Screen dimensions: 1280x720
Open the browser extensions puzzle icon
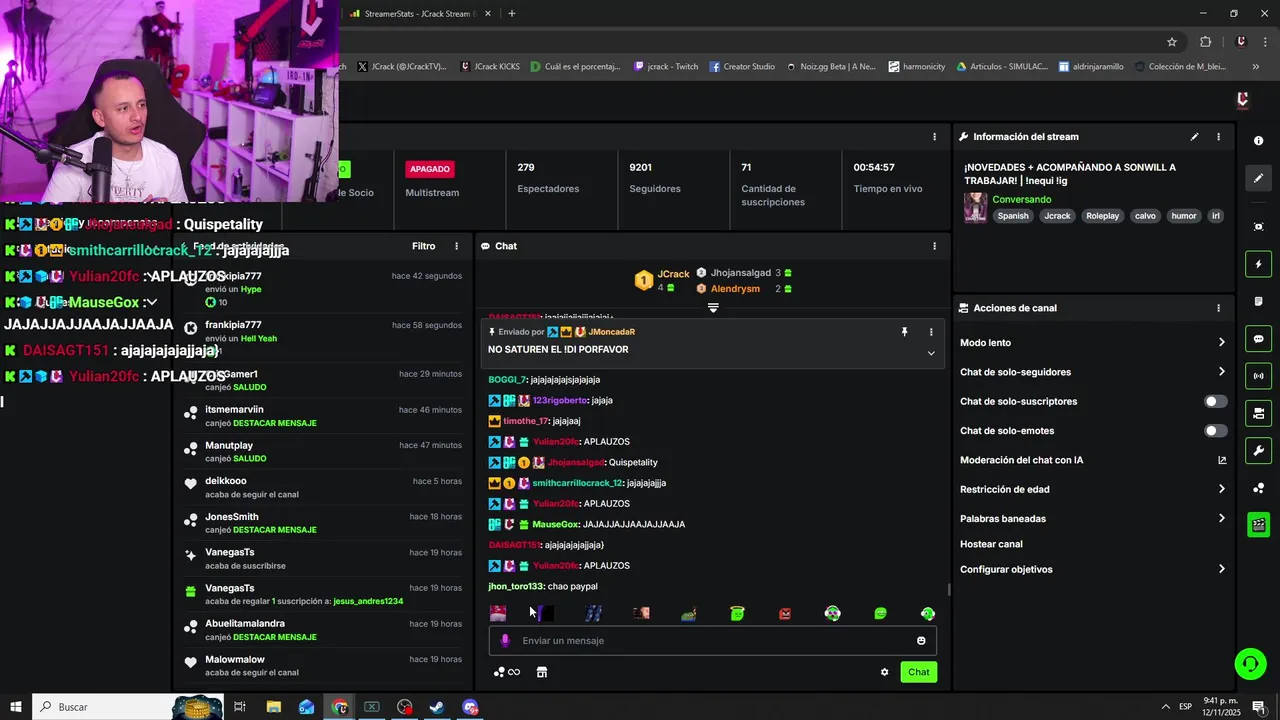[1205, 41]
